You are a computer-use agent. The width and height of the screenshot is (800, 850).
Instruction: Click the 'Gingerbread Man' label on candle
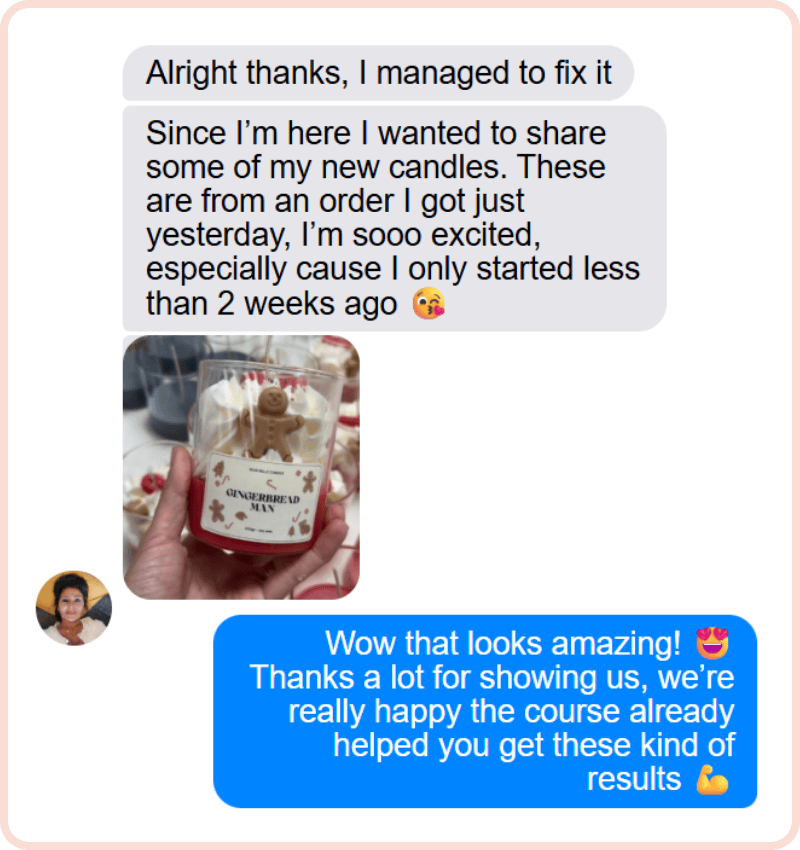pos(262,500)
